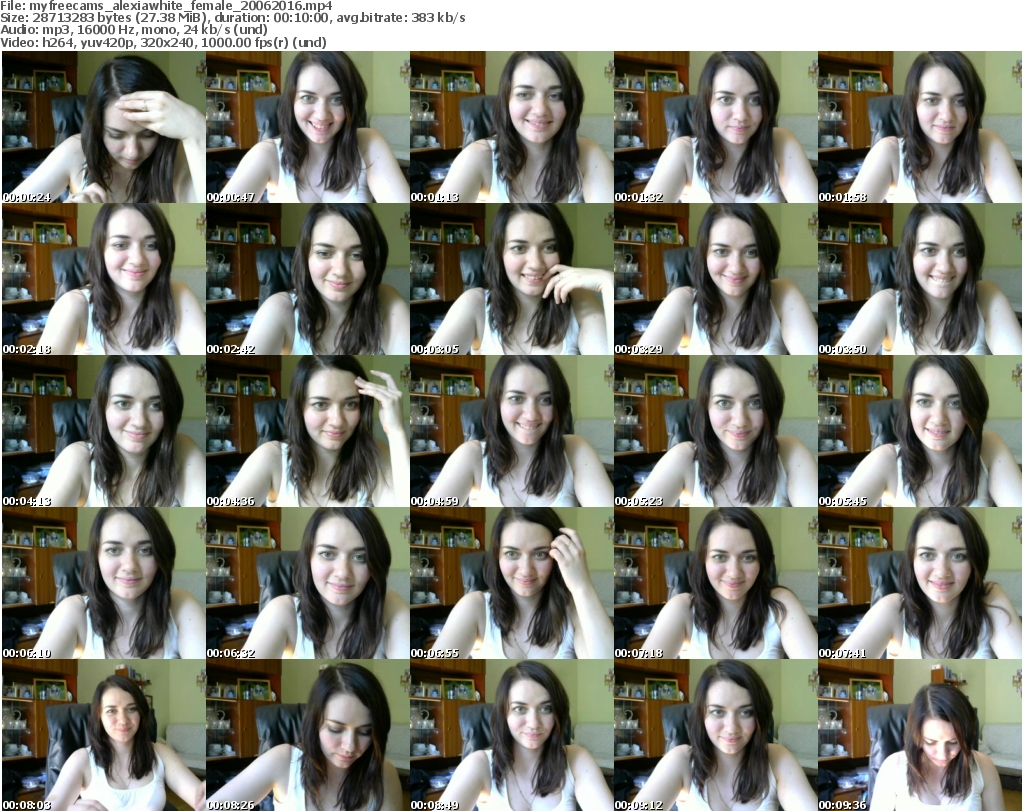The width and height of the screenshot is (1024, 811).
Task: Select the frame stamped 00:02:18
Action: point(104,279)
